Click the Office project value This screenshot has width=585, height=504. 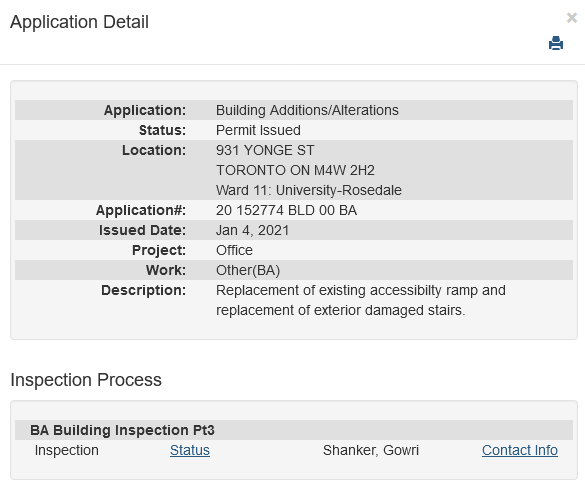(234, 250)
